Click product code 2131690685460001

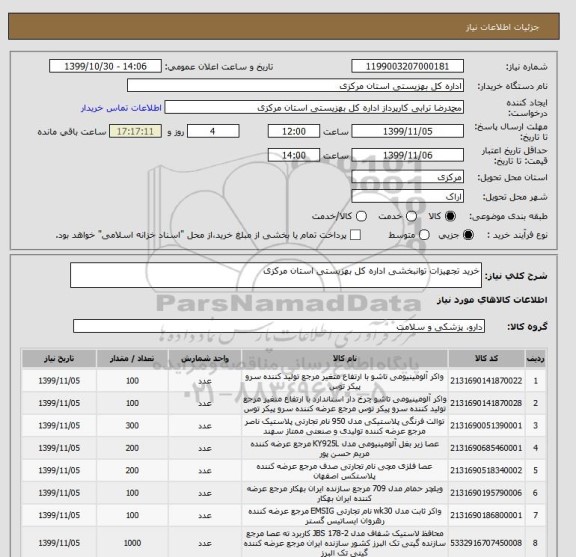(x=486, y=448)
